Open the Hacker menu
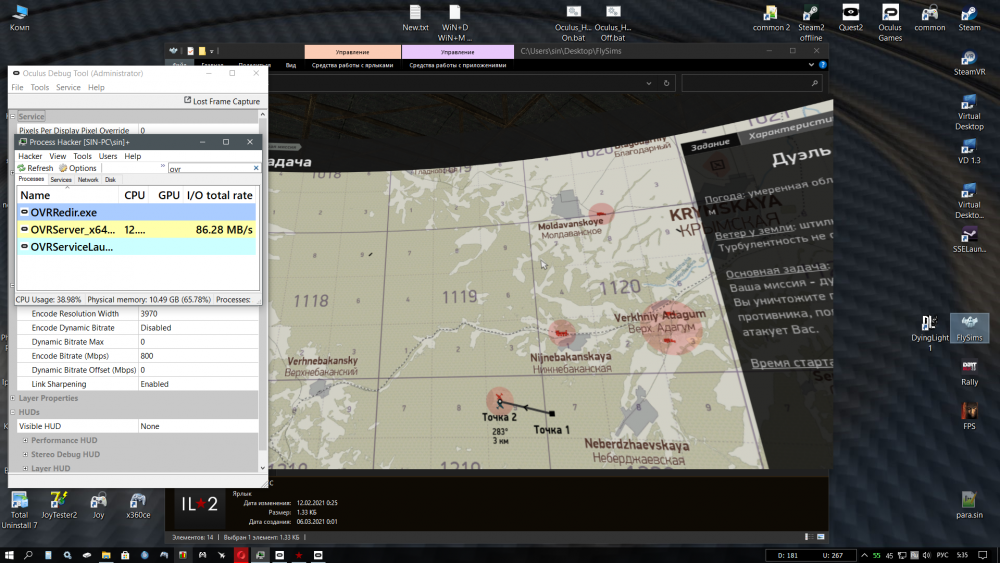The image size is (1000, 563). pyautogui.click(x=30, y=156)
